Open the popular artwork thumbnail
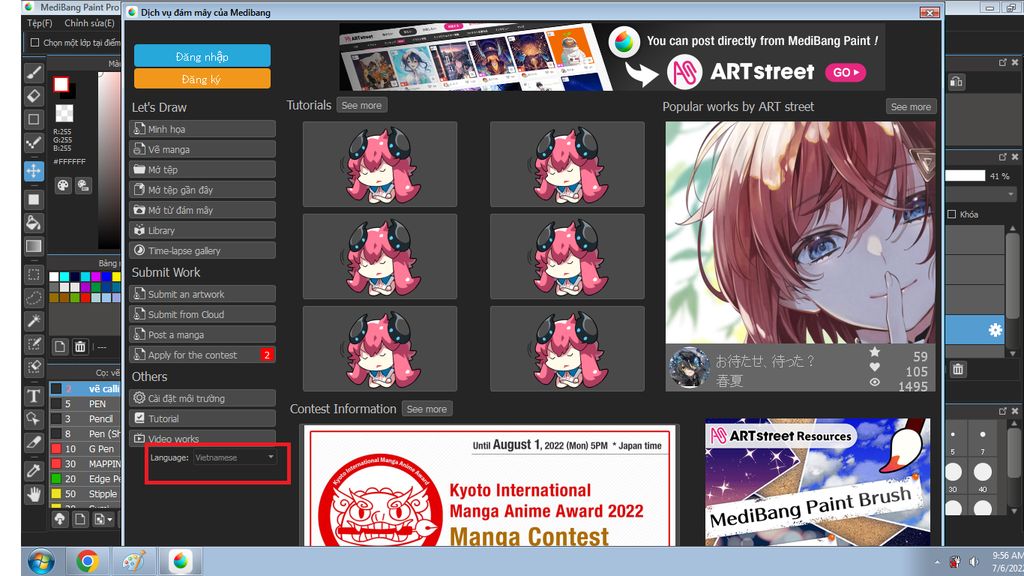1024x576 pixels. tap(801, 233)
